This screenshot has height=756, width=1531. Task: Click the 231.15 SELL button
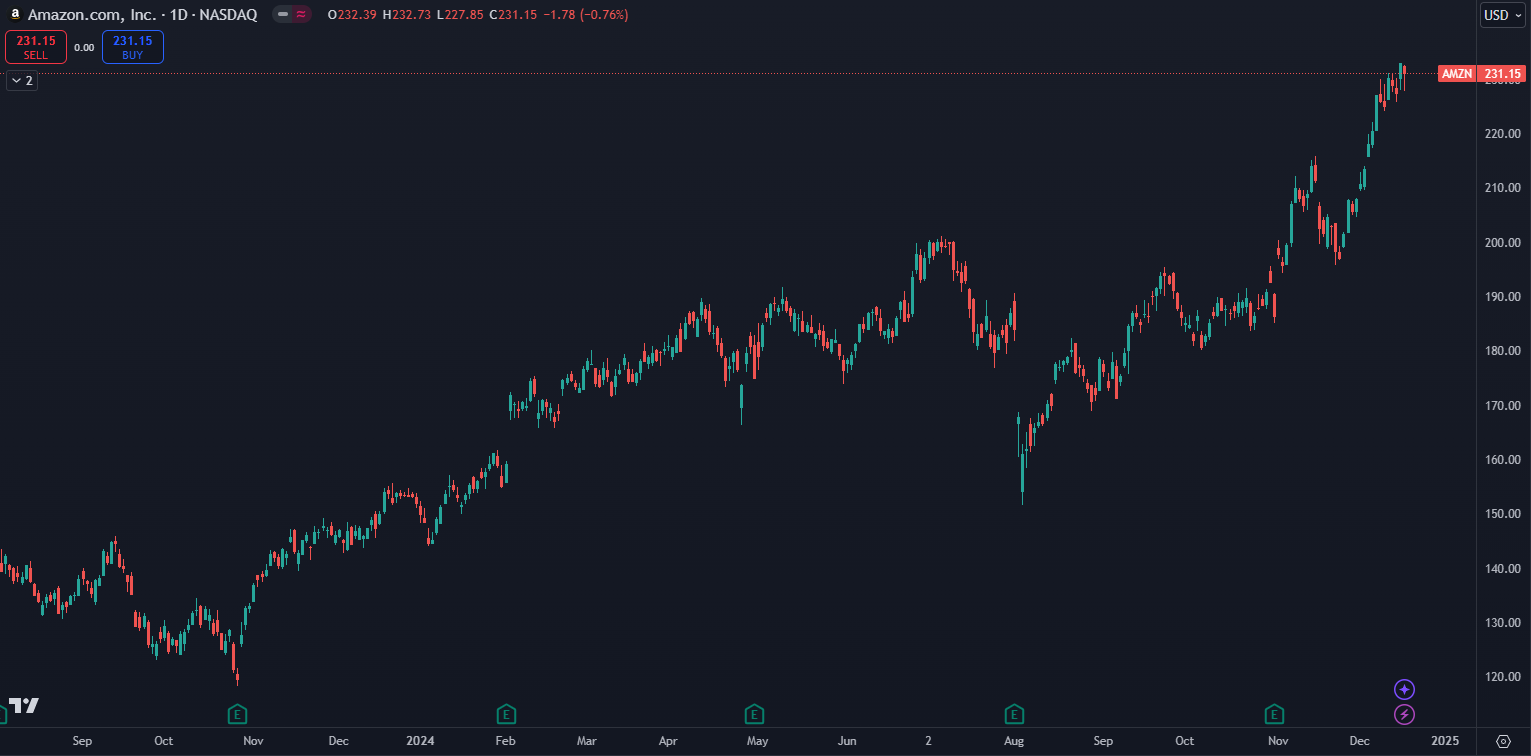(36, 47)
